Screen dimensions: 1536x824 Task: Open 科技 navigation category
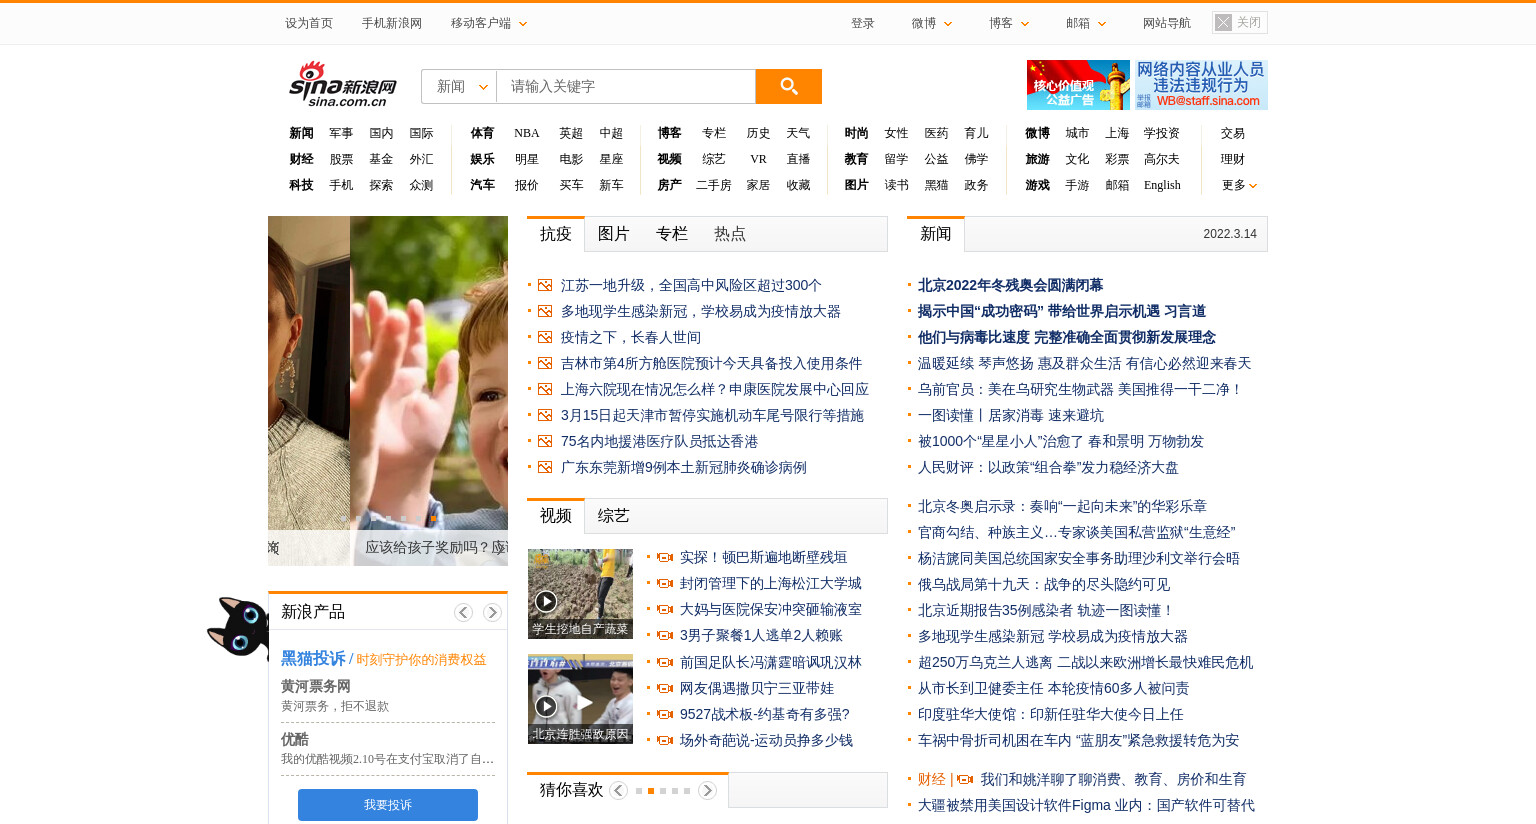(x=301, y=185)
